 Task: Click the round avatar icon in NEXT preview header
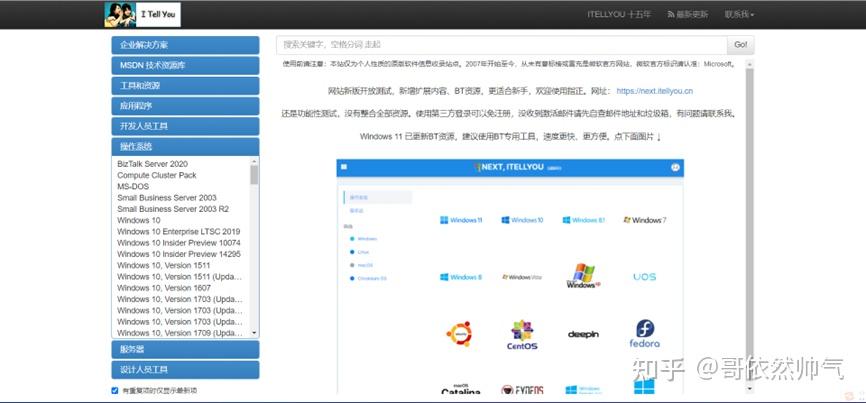tap(675, 167)
